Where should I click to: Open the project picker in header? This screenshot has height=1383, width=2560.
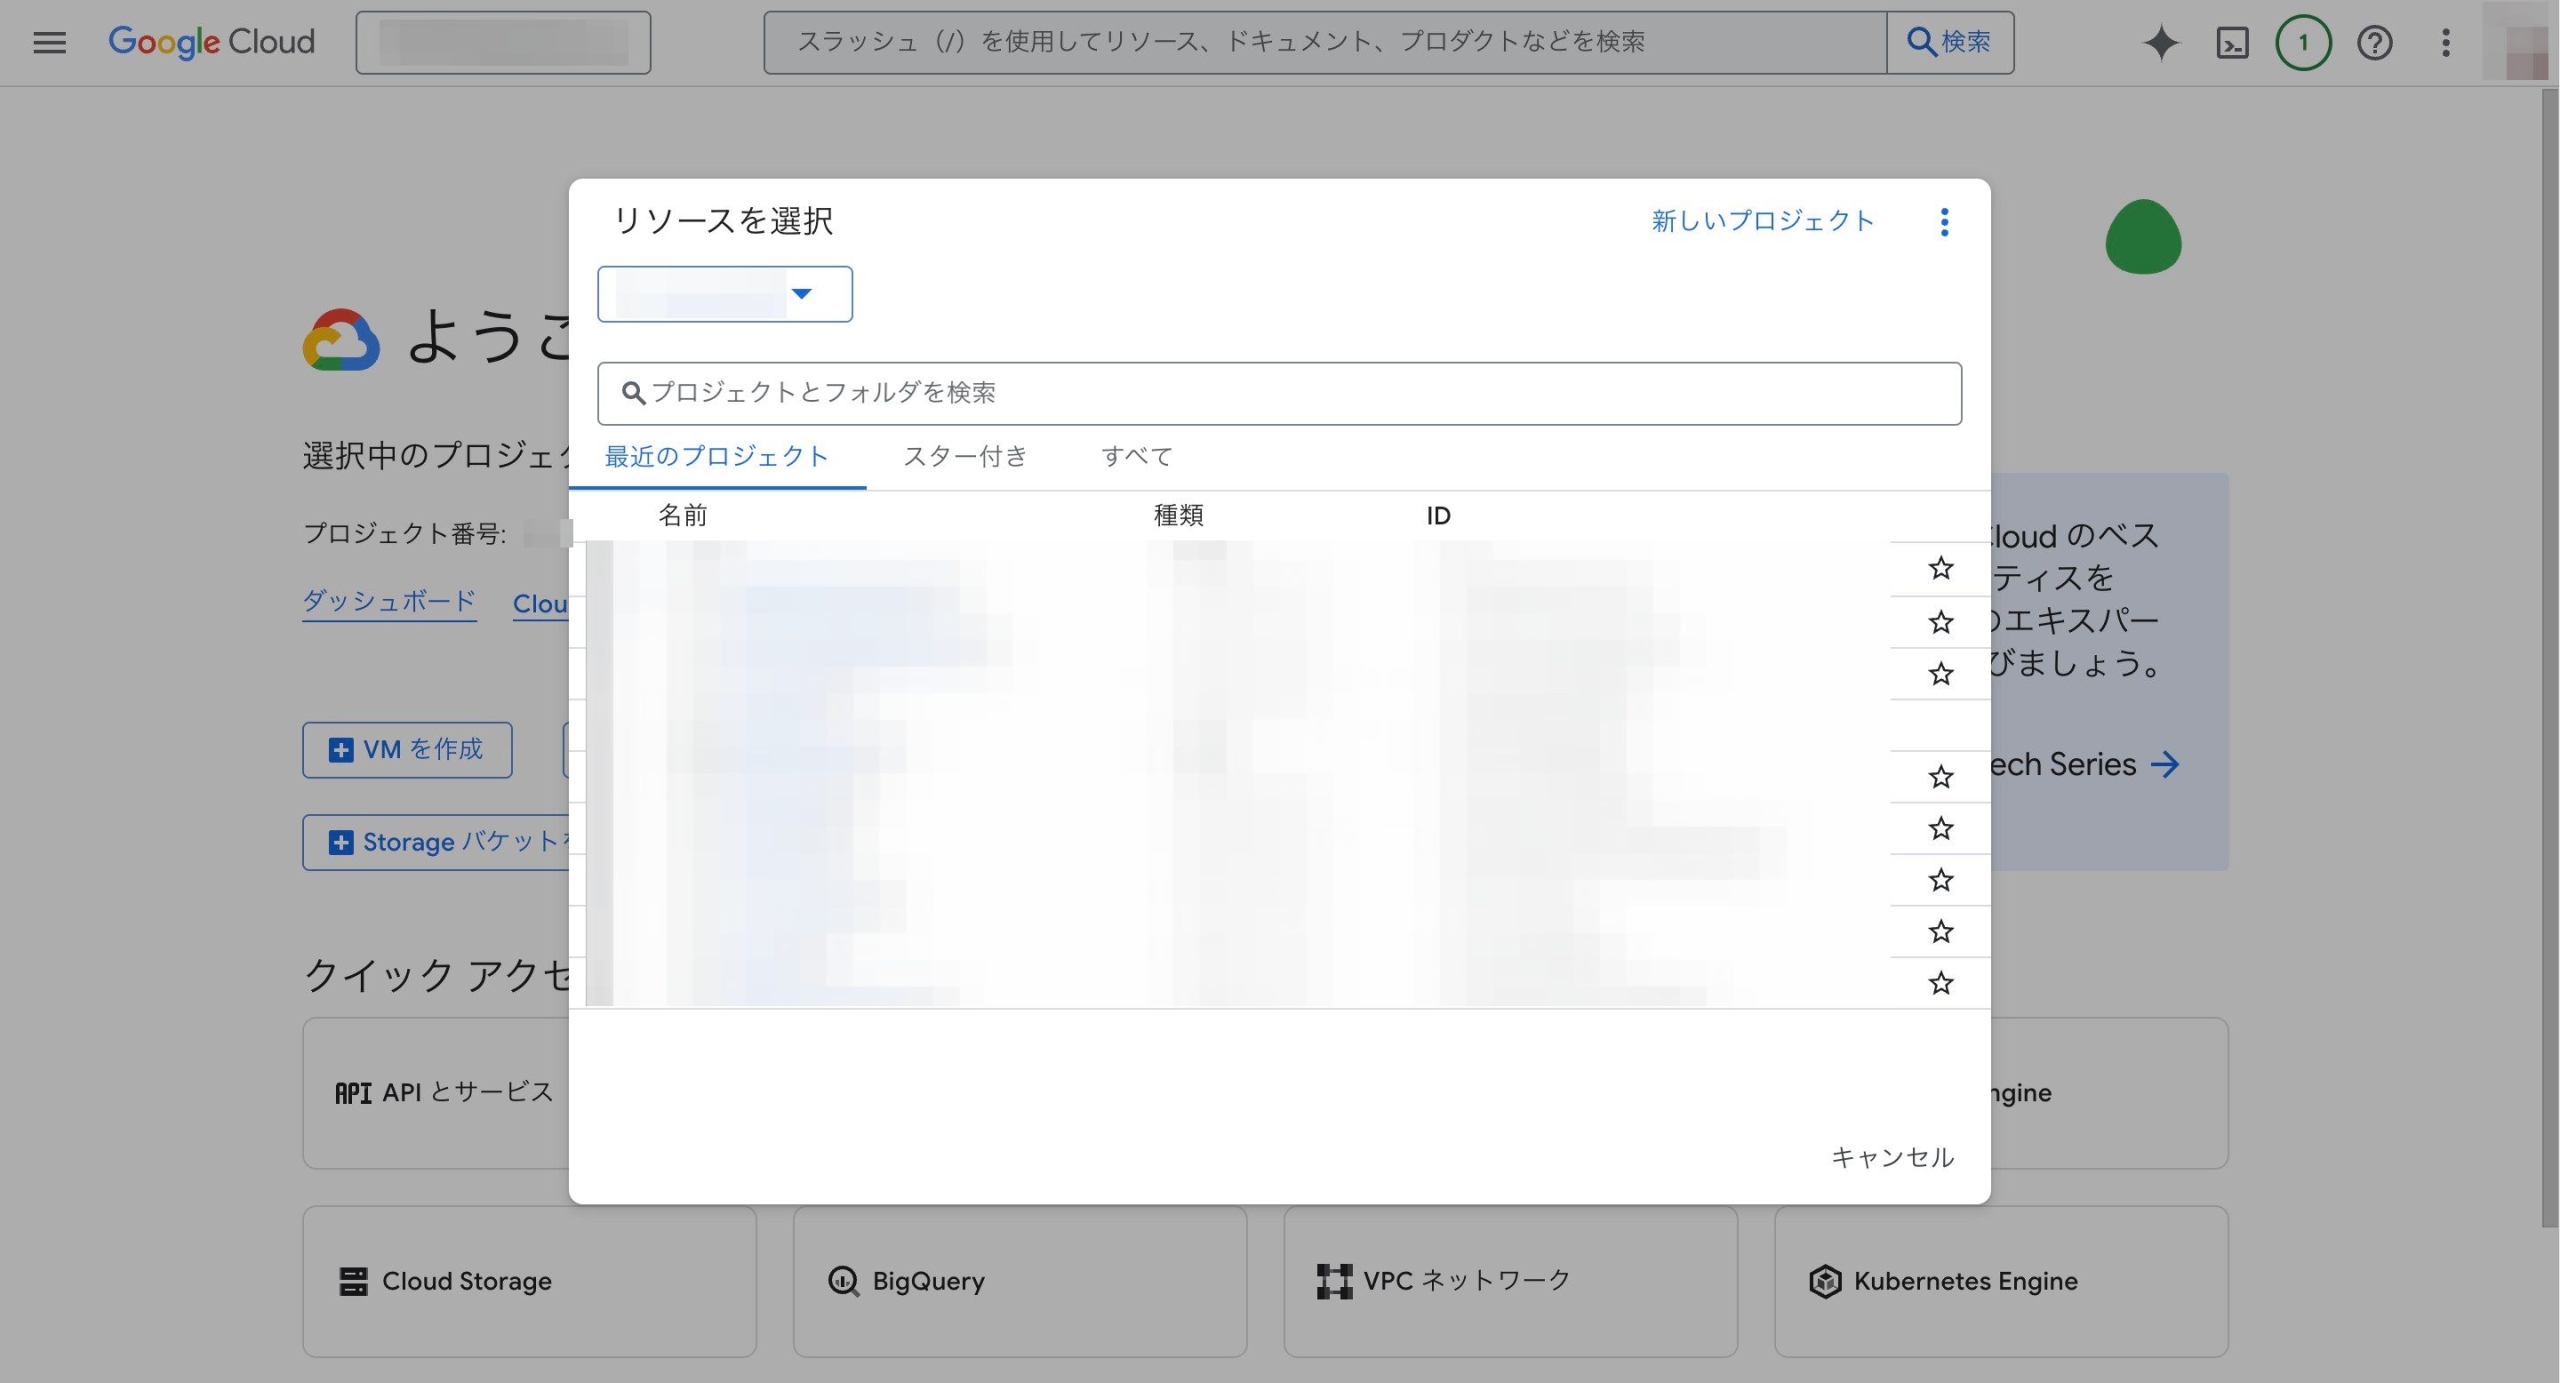click(503, 42)
